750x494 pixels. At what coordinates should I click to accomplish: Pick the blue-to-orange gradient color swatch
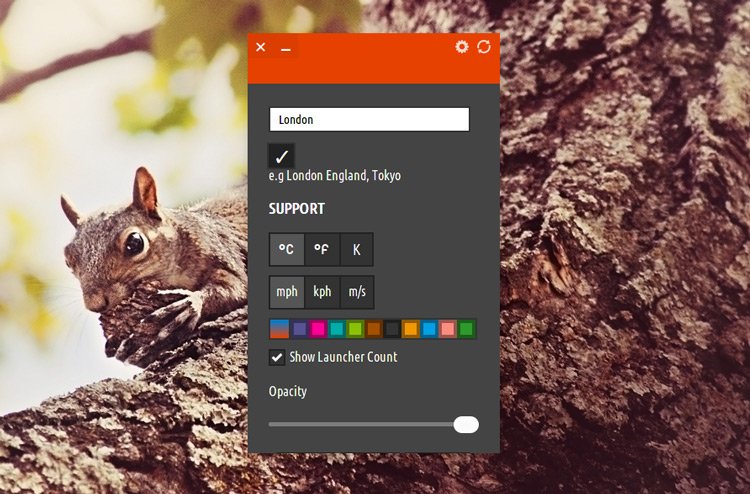pos(279,329)
